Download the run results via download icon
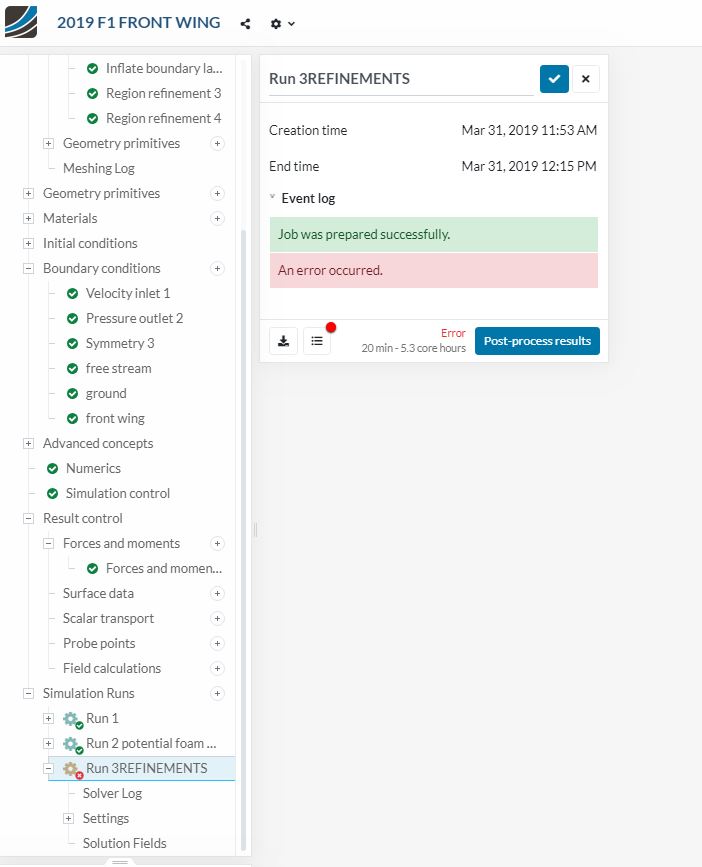The height and width of the screenshot is (867, 702). pos(284,341)
